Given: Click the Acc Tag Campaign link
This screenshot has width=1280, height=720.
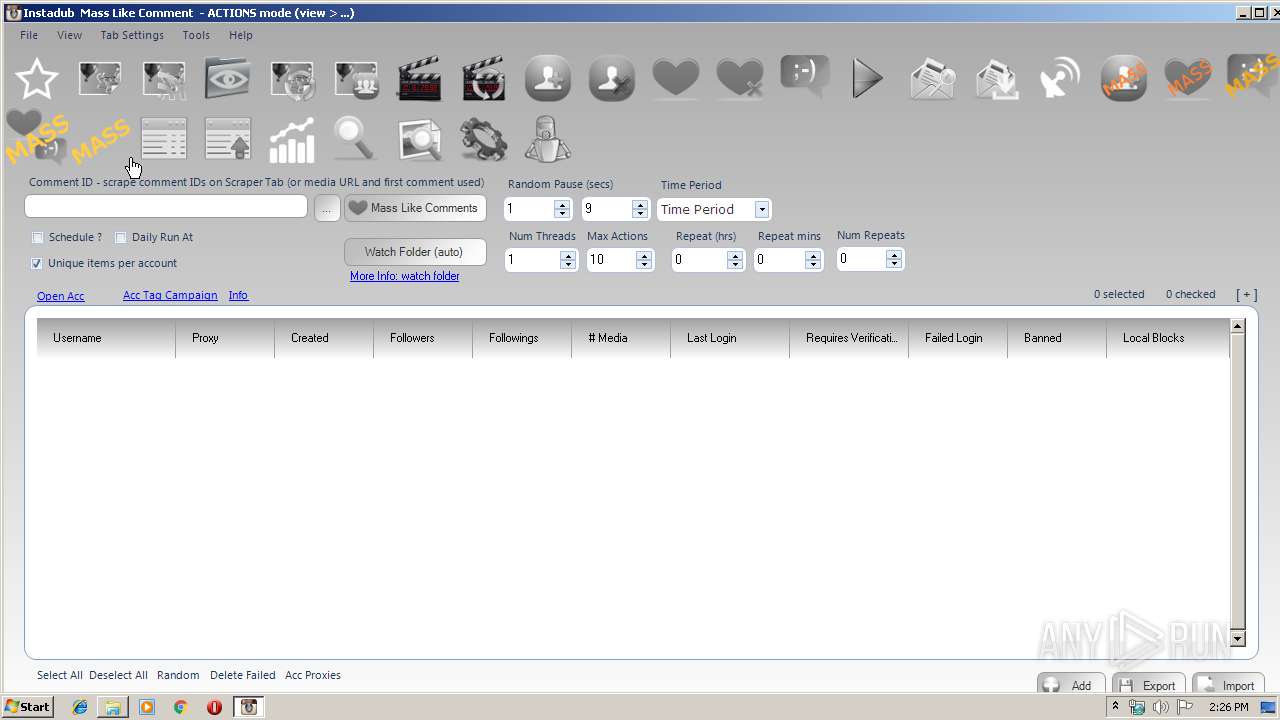Looking at the screenshot, I should pyautogui.click(x=170, y=295).
